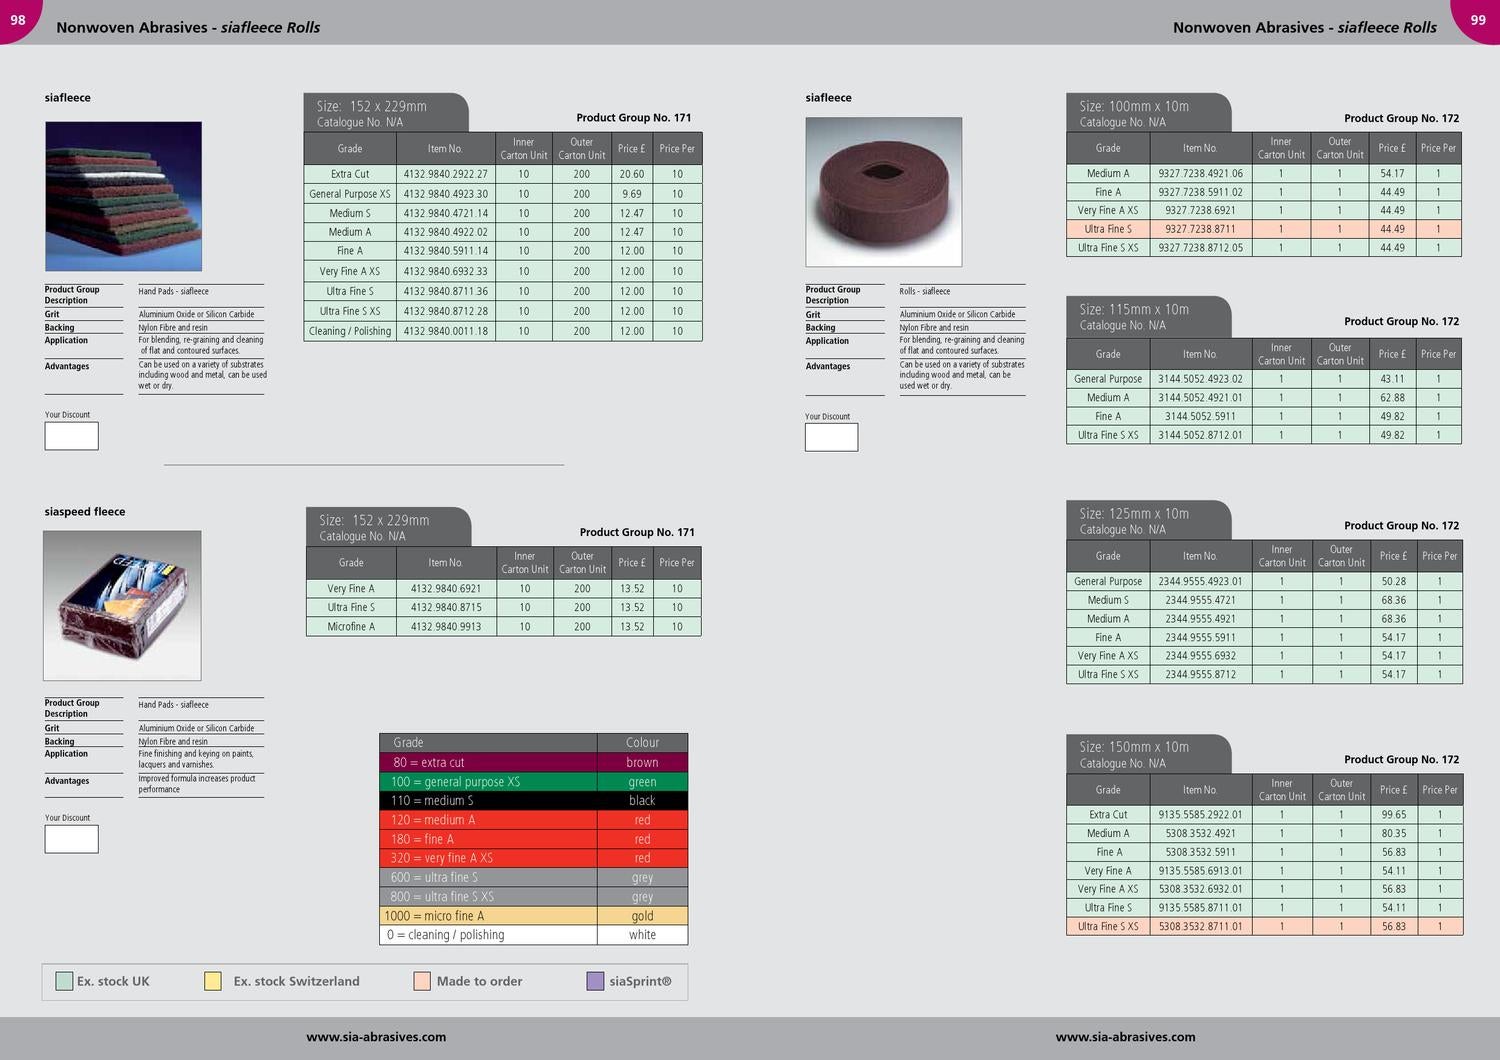Click the siaspeed fleece package image

click(122, 606)
